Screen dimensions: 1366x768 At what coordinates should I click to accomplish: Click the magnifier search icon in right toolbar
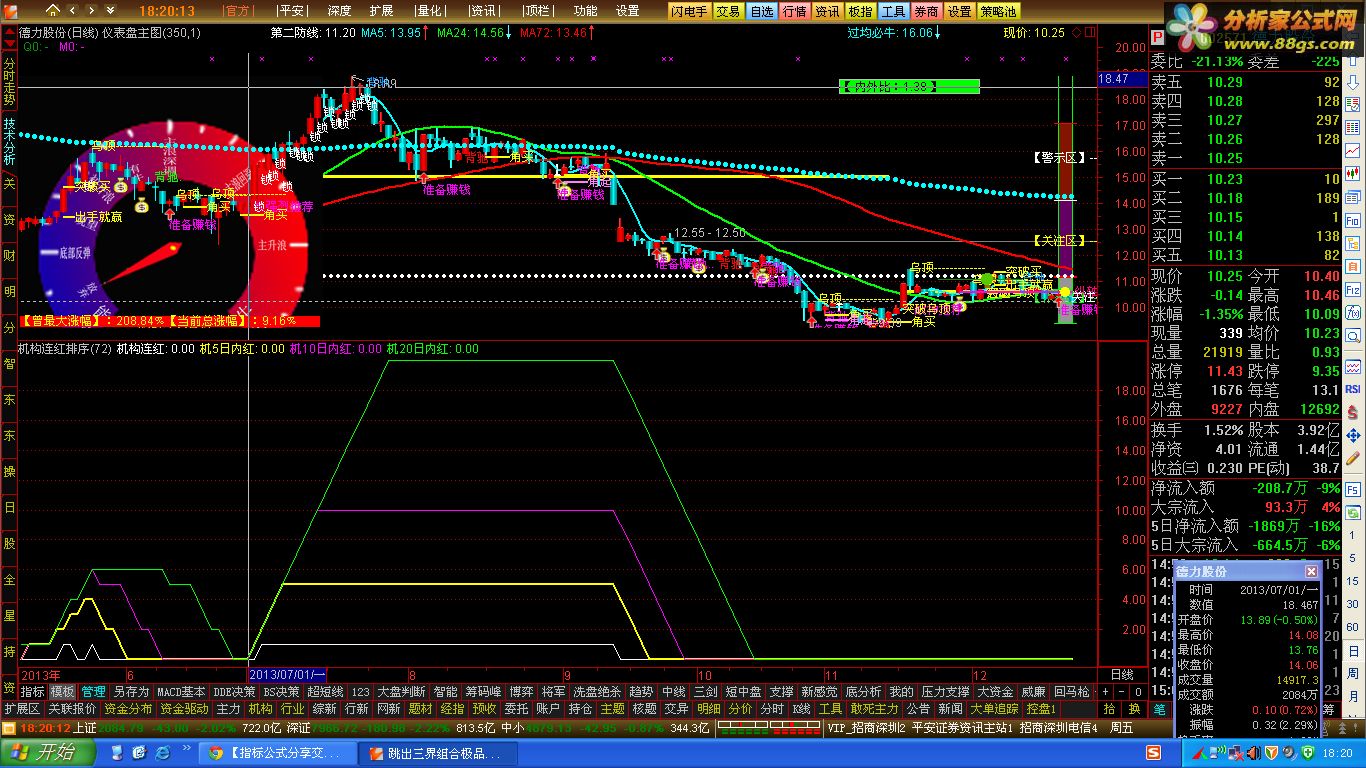(1354, 335)
